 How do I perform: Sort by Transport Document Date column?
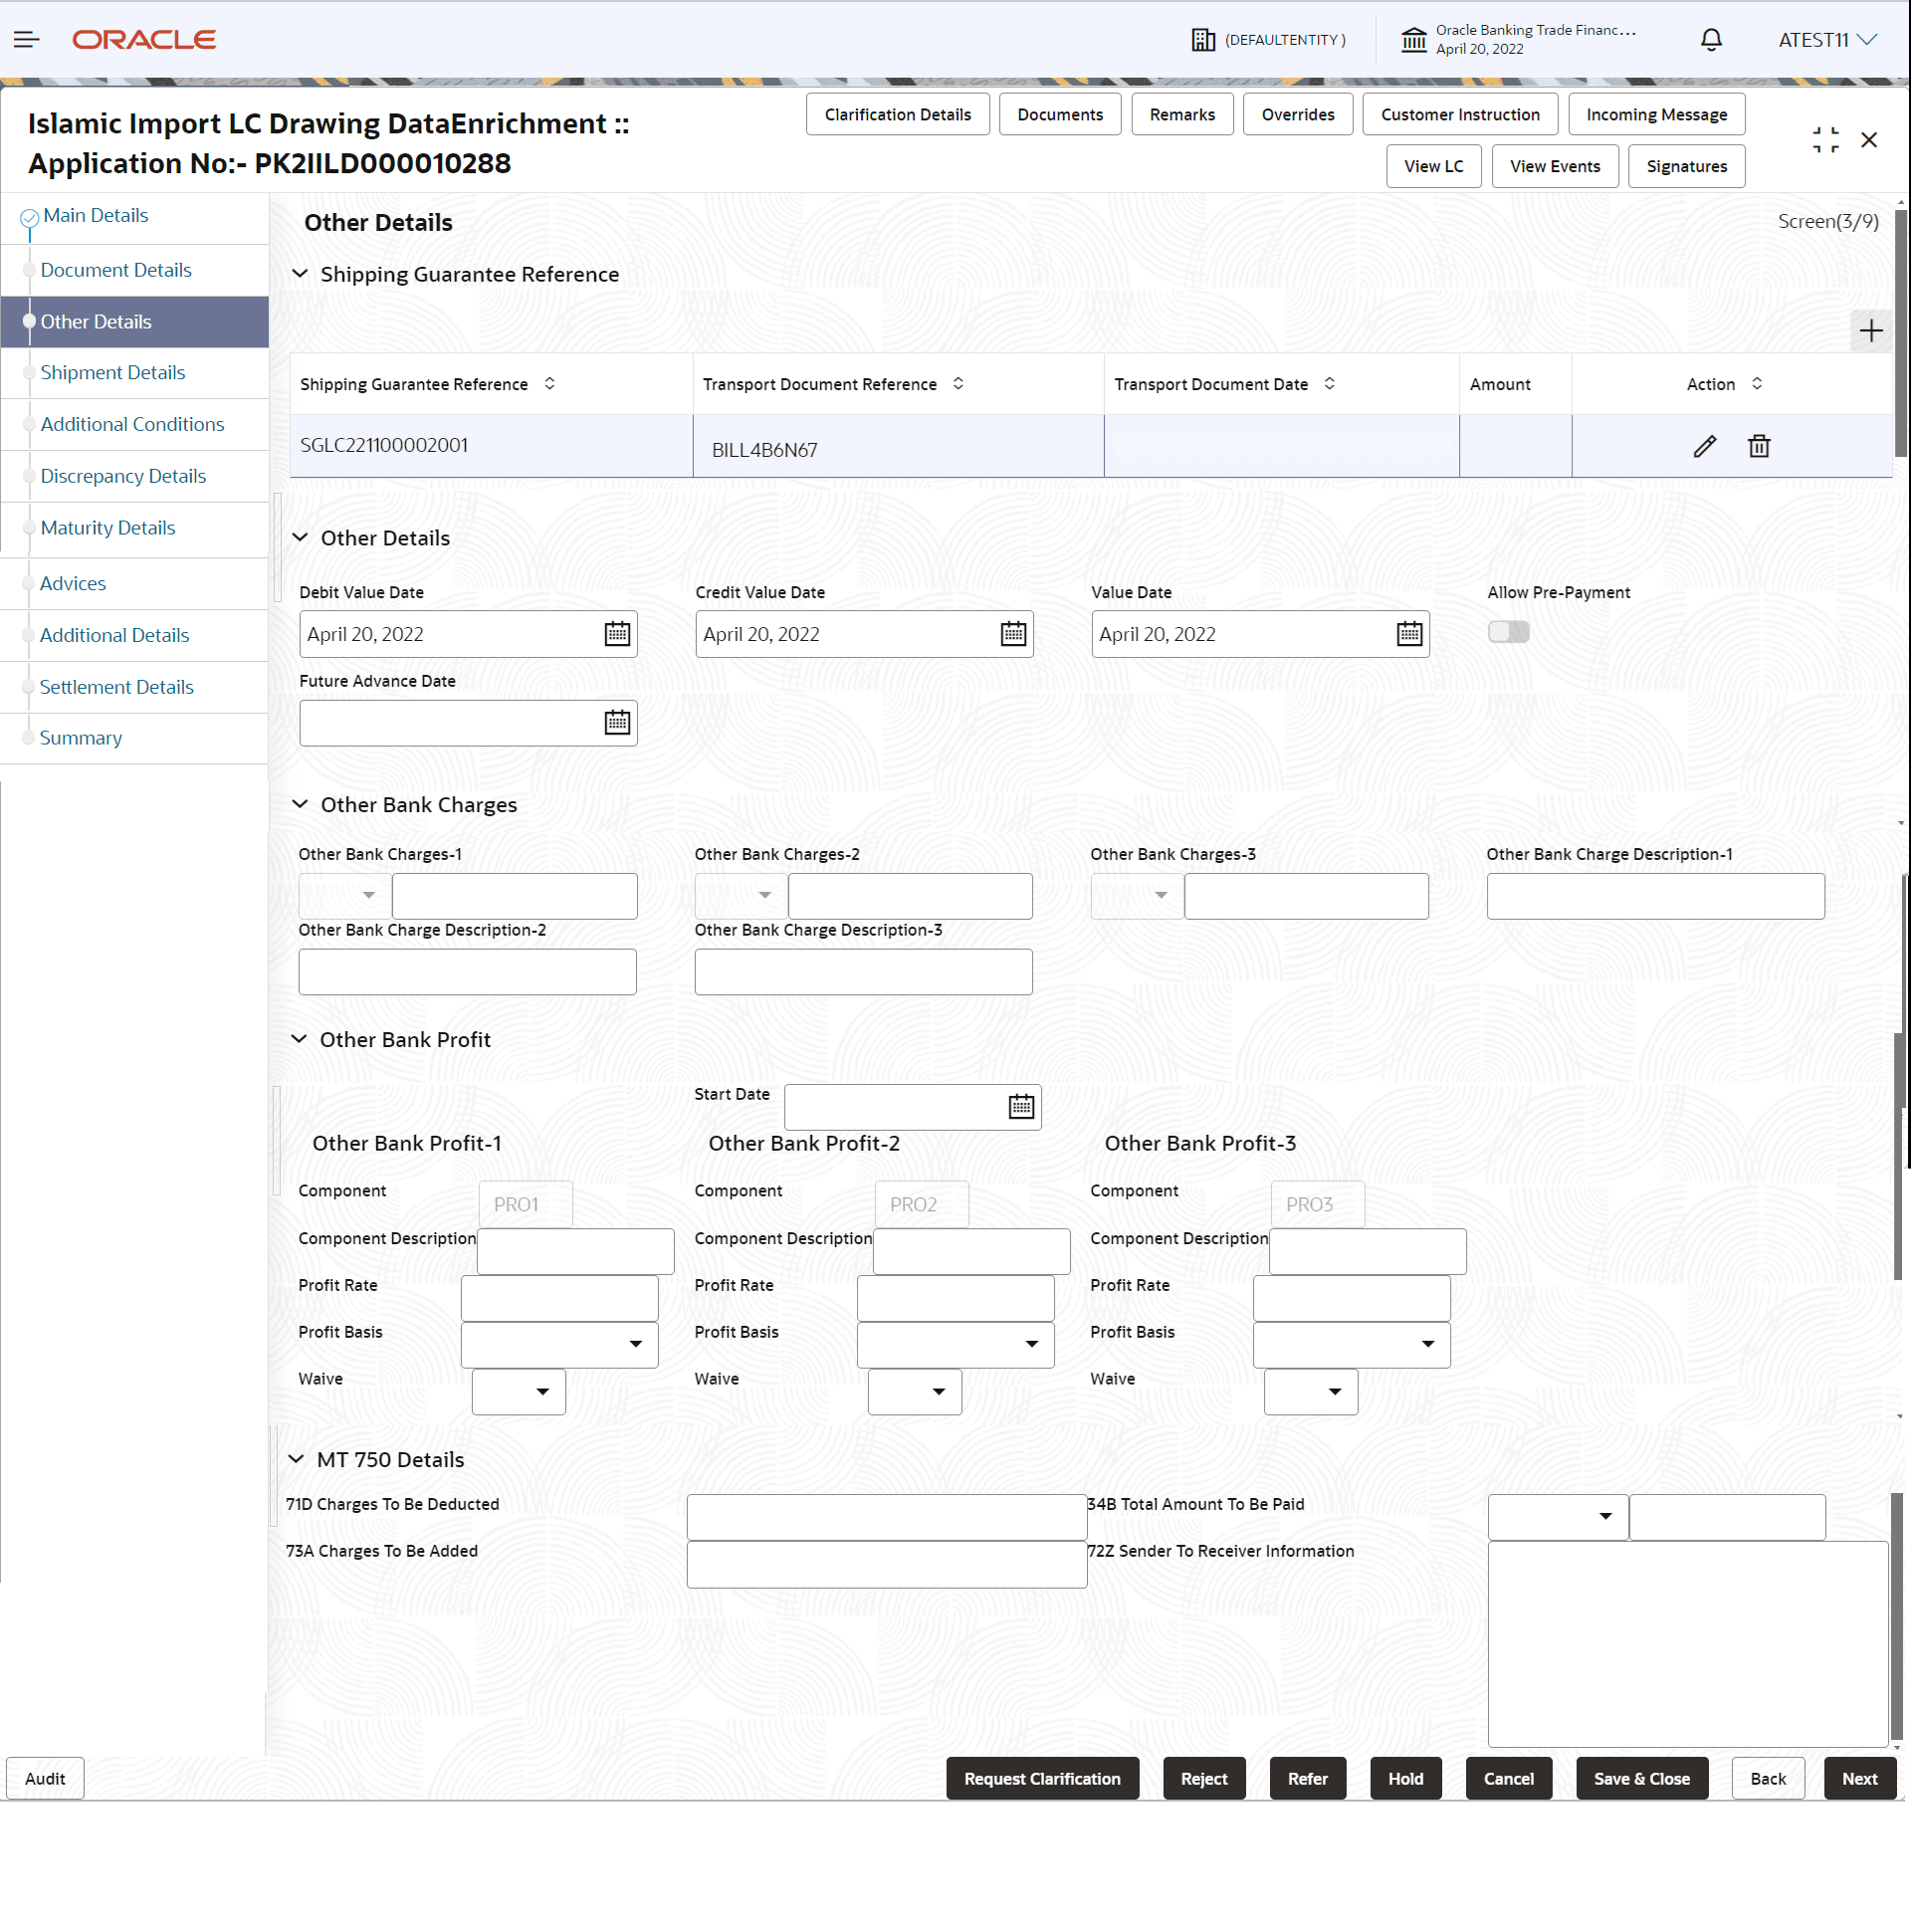point(1329,384)
